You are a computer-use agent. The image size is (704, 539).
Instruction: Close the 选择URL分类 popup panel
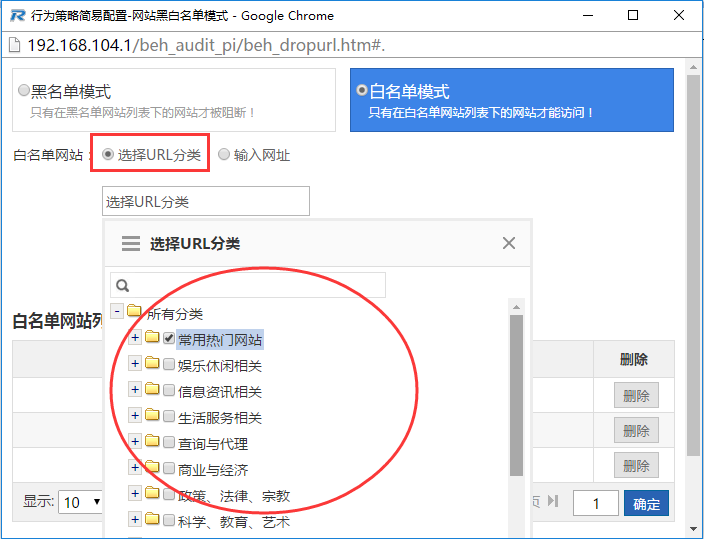tap(509, 243)
